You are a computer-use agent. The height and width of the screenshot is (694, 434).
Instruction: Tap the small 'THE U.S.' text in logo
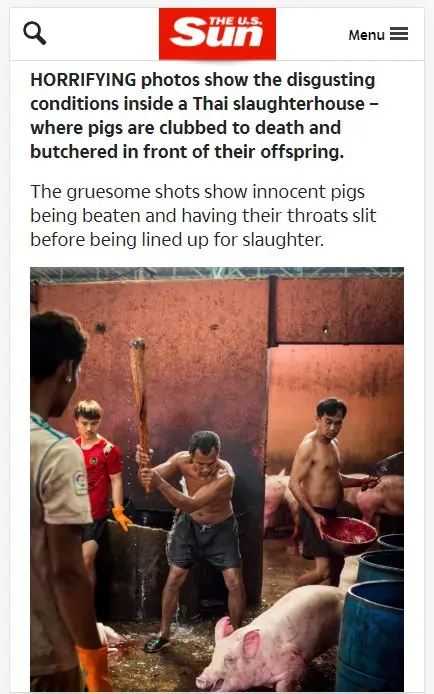[x=235, y=21]
